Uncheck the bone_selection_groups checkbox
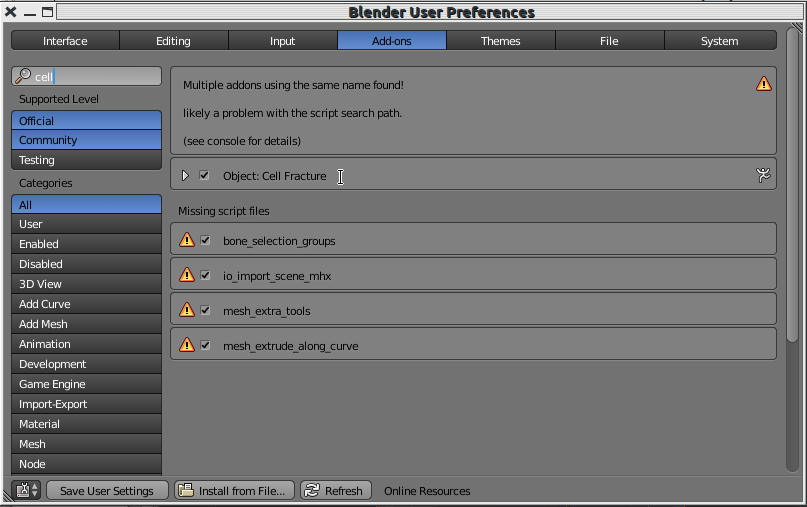The width and height of the screenshot is (807, 507). coord(205,240)
